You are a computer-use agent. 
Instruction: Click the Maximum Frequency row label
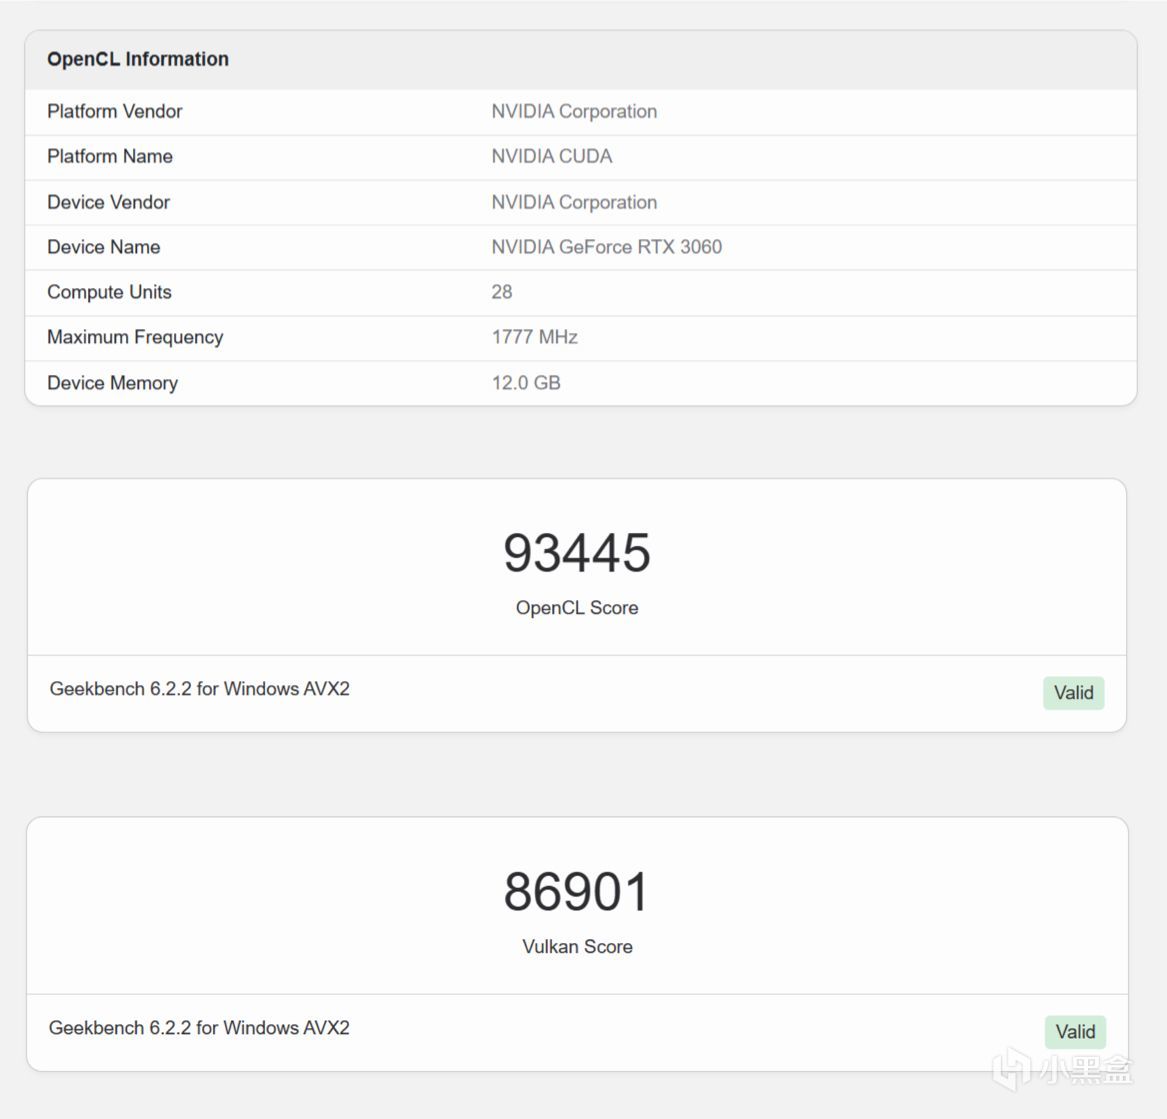[135, 337]
